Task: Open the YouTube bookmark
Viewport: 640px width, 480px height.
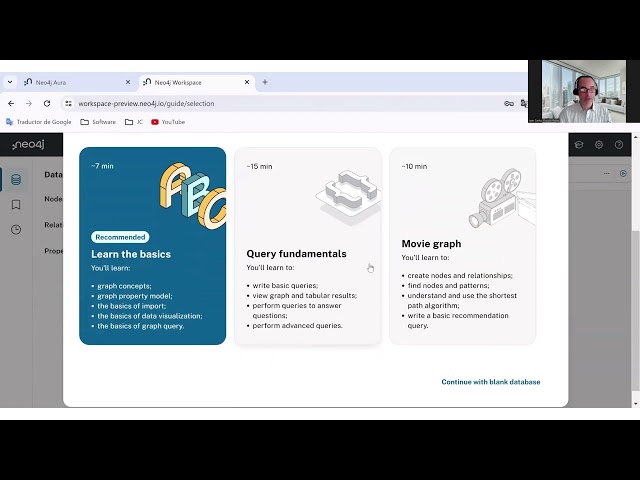Action: [168, 122]
